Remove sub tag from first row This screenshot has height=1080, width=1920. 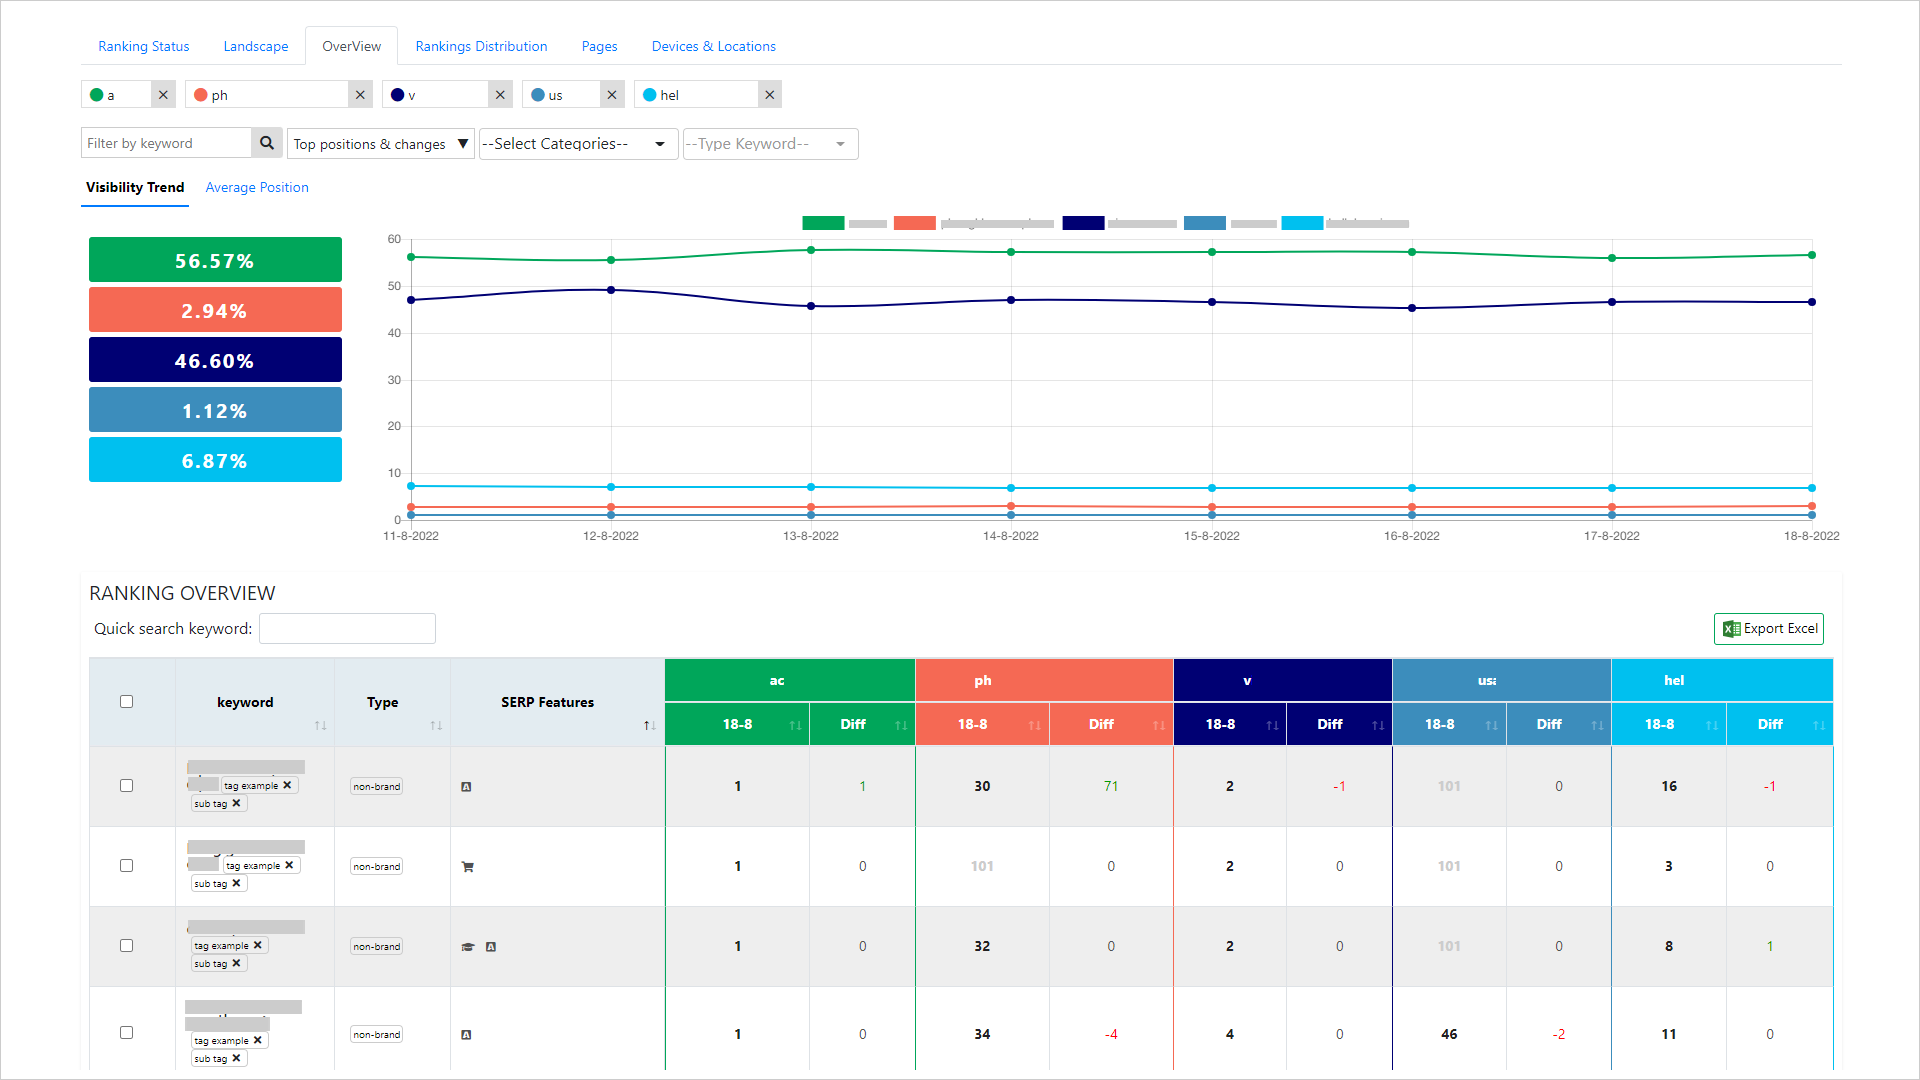click(236, 803)
